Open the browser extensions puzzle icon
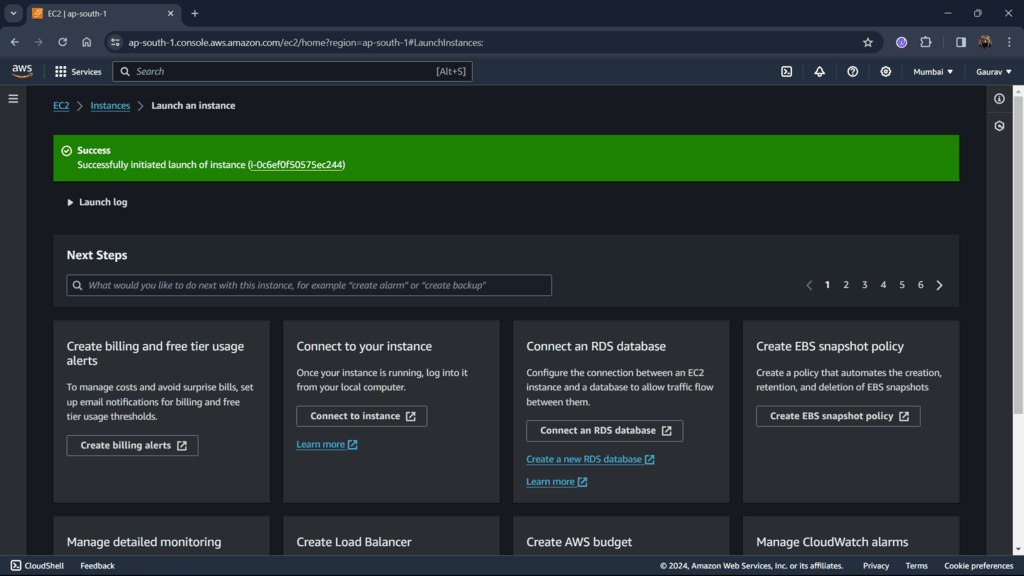The image size is (1024, 576). [x=925, y=42]
